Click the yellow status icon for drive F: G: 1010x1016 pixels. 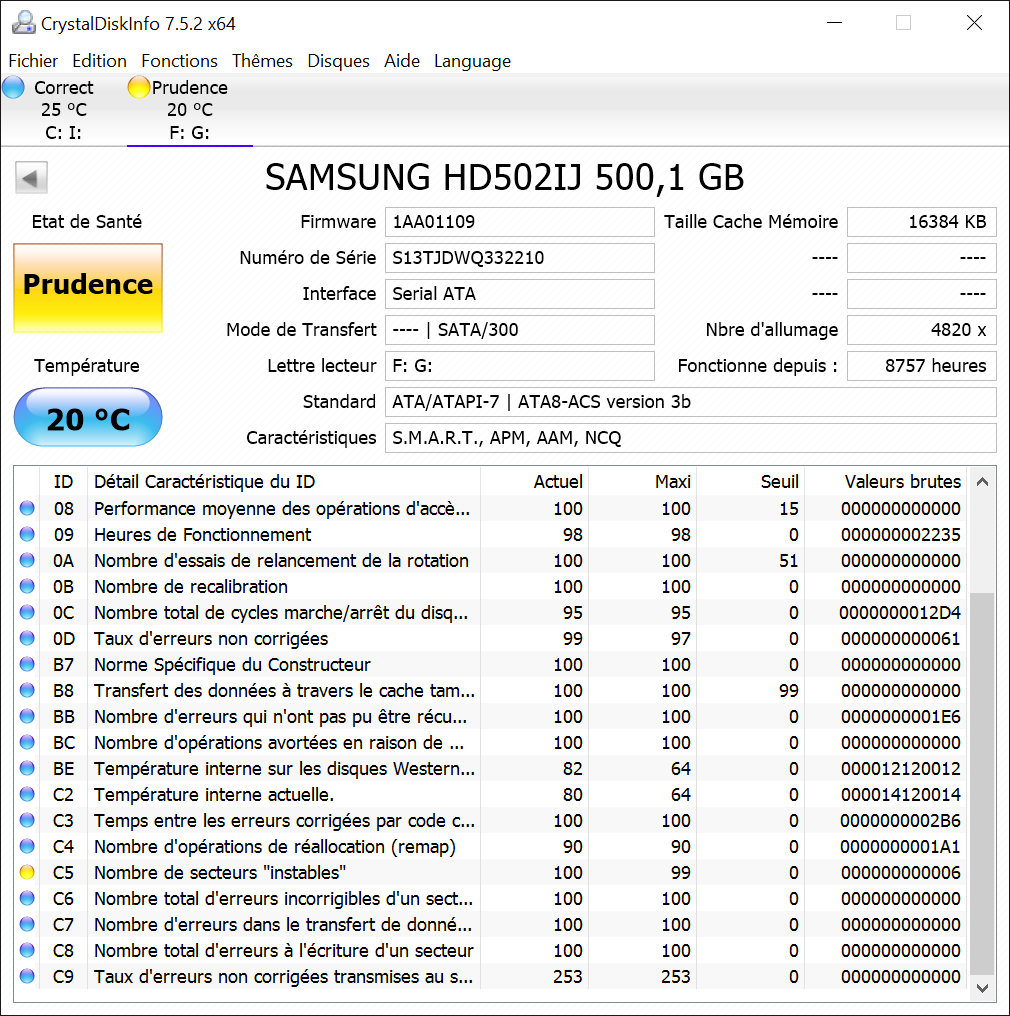tap(139, 87)
